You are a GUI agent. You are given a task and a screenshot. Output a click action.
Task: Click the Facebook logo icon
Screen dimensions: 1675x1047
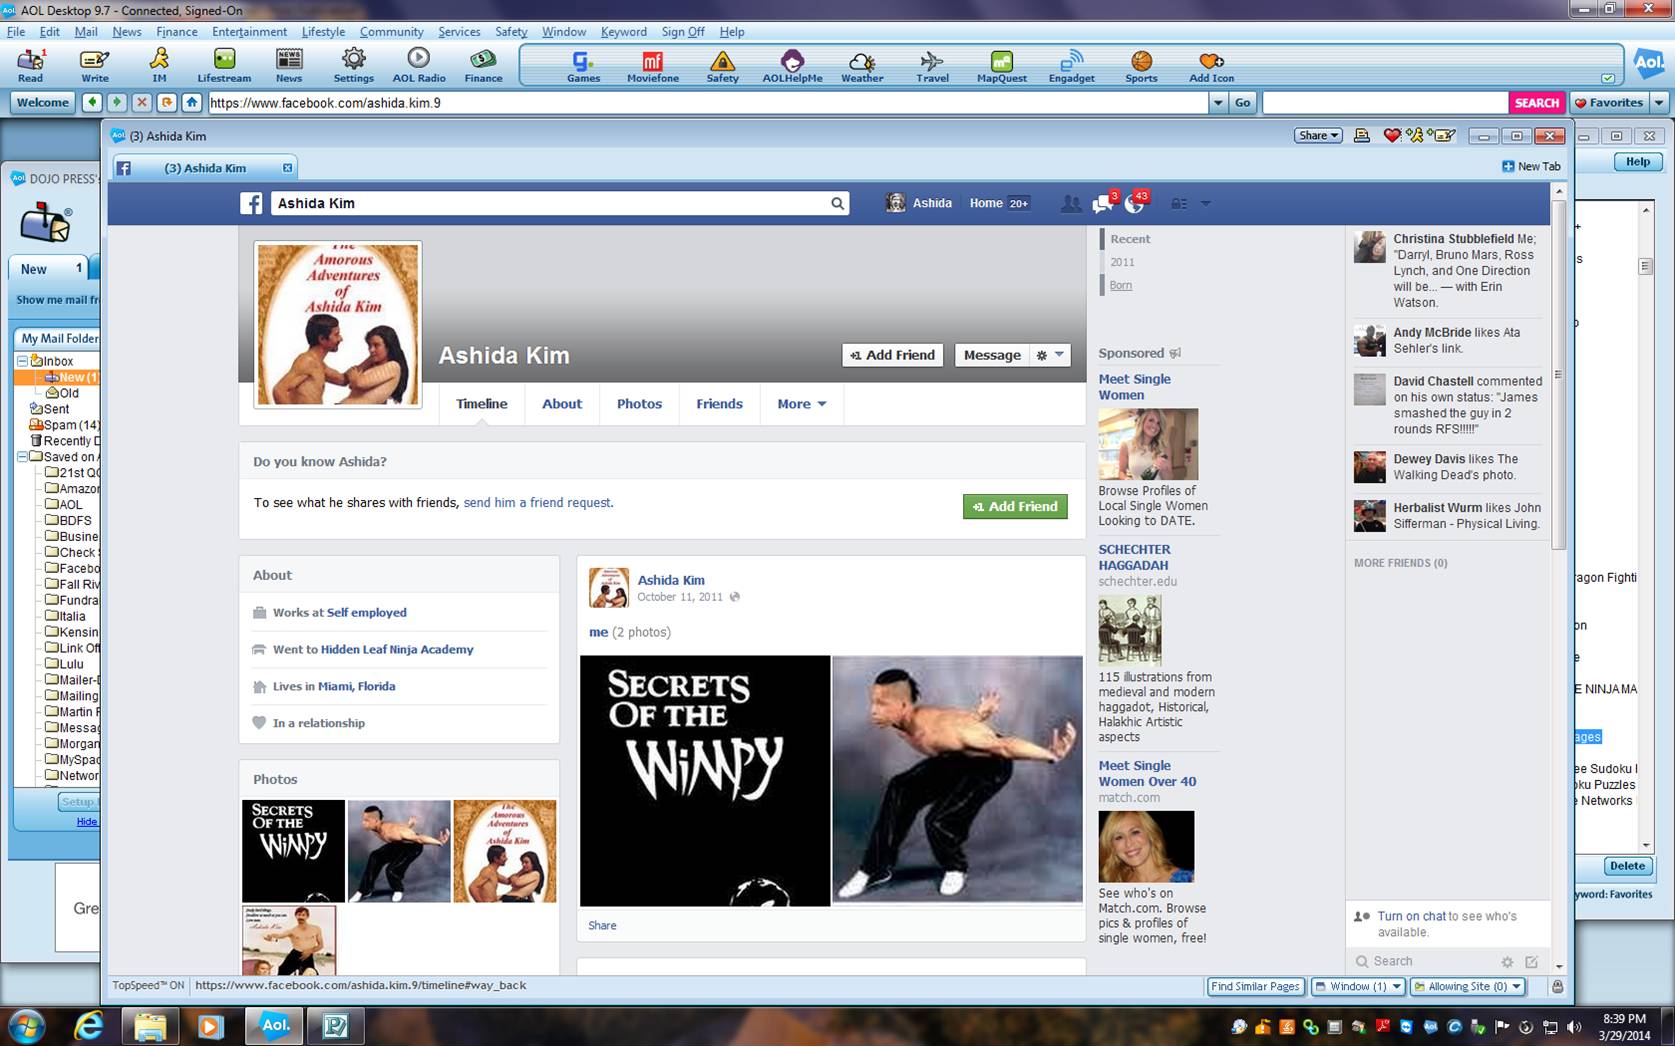pos(251,203)
